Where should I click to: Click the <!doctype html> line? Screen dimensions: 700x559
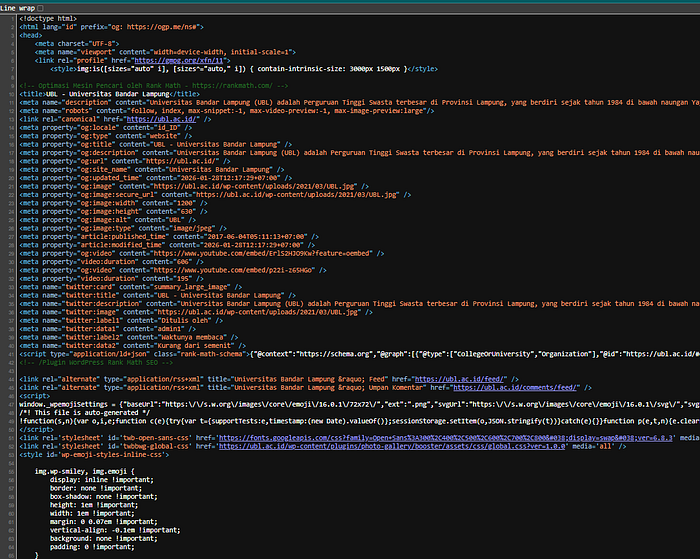click(48, 19)
